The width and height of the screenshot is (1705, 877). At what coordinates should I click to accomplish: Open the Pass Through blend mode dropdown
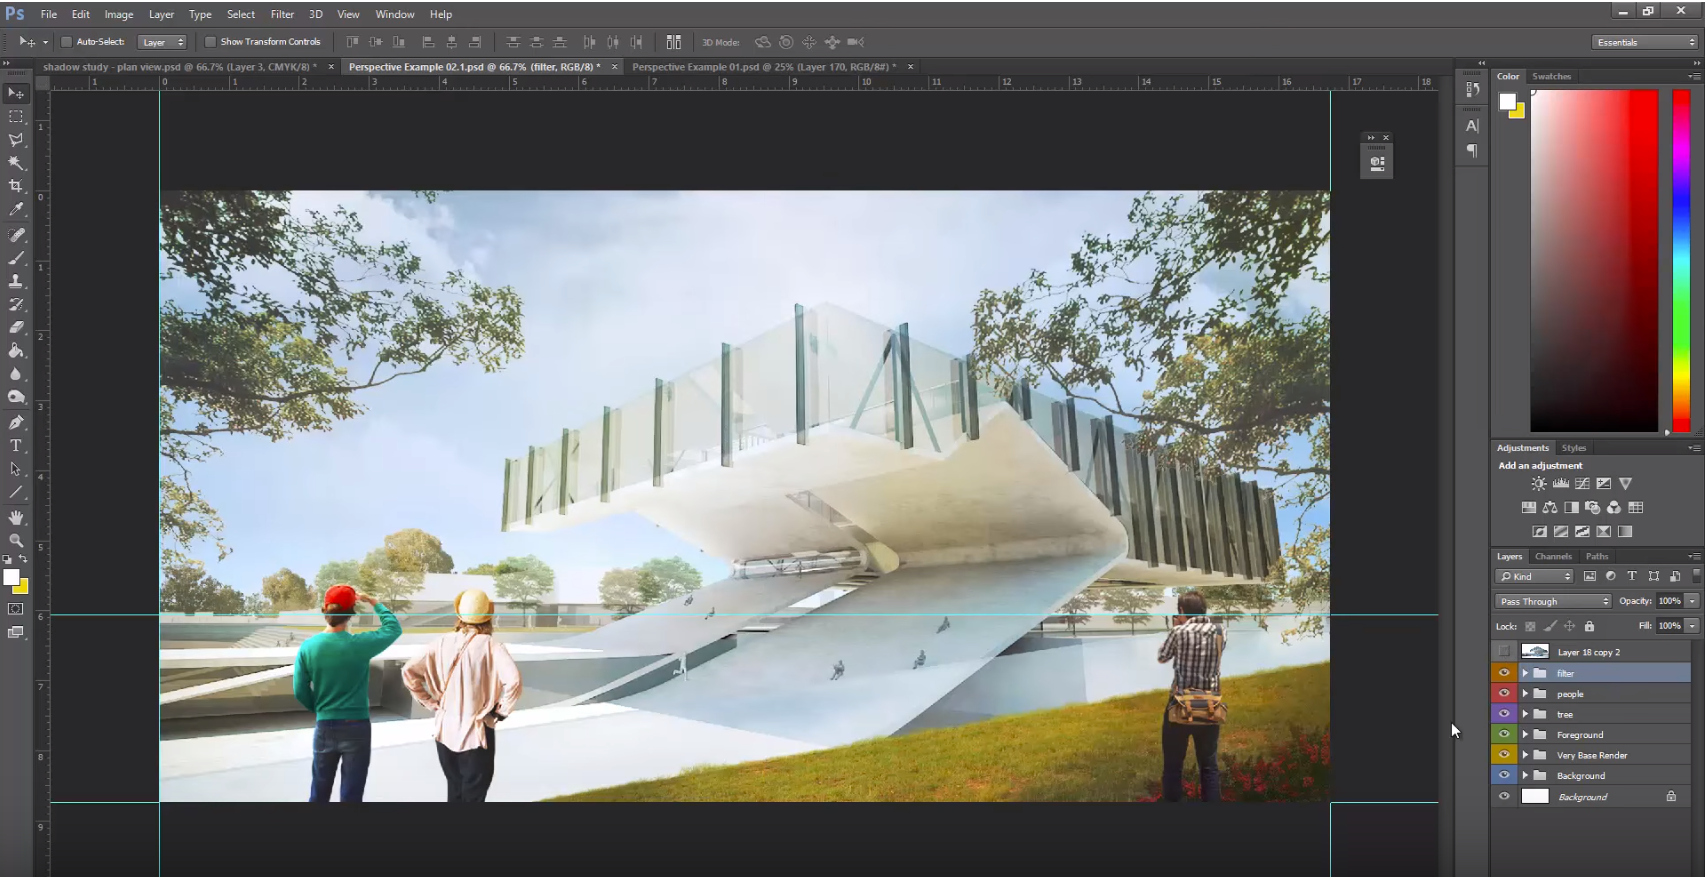1553,601
